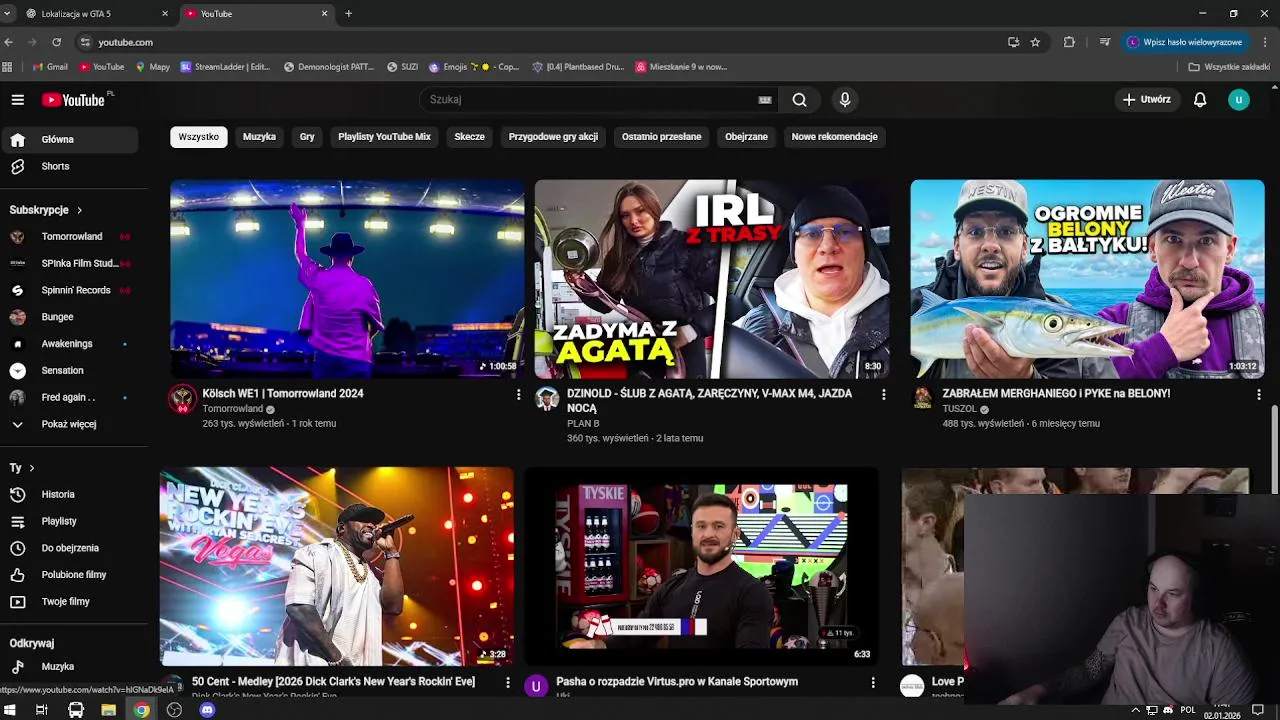Viewport: 1280px width, 720px height.
Task: Open SPInka Film Studio subscription
Action: (x=69, y=263)
